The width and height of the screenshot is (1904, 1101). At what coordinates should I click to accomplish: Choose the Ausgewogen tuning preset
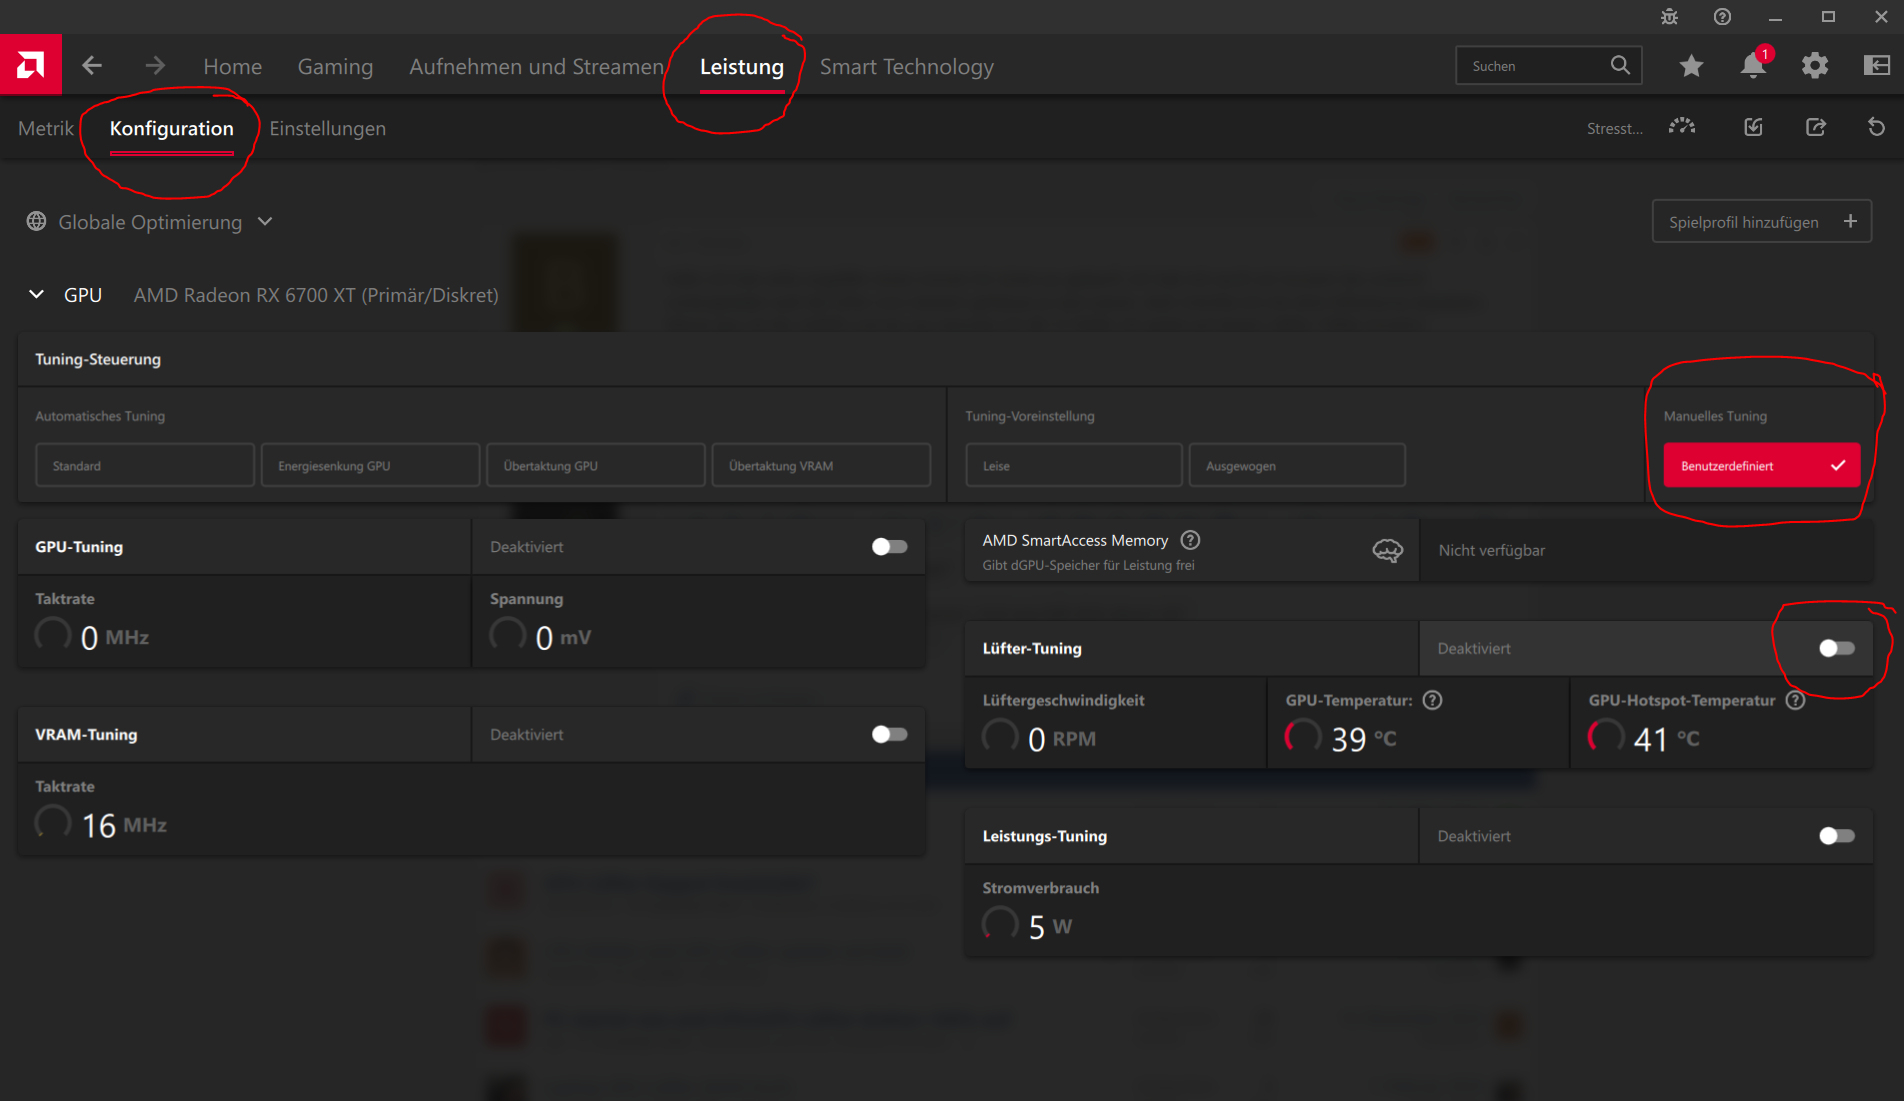coord(1297,465)
